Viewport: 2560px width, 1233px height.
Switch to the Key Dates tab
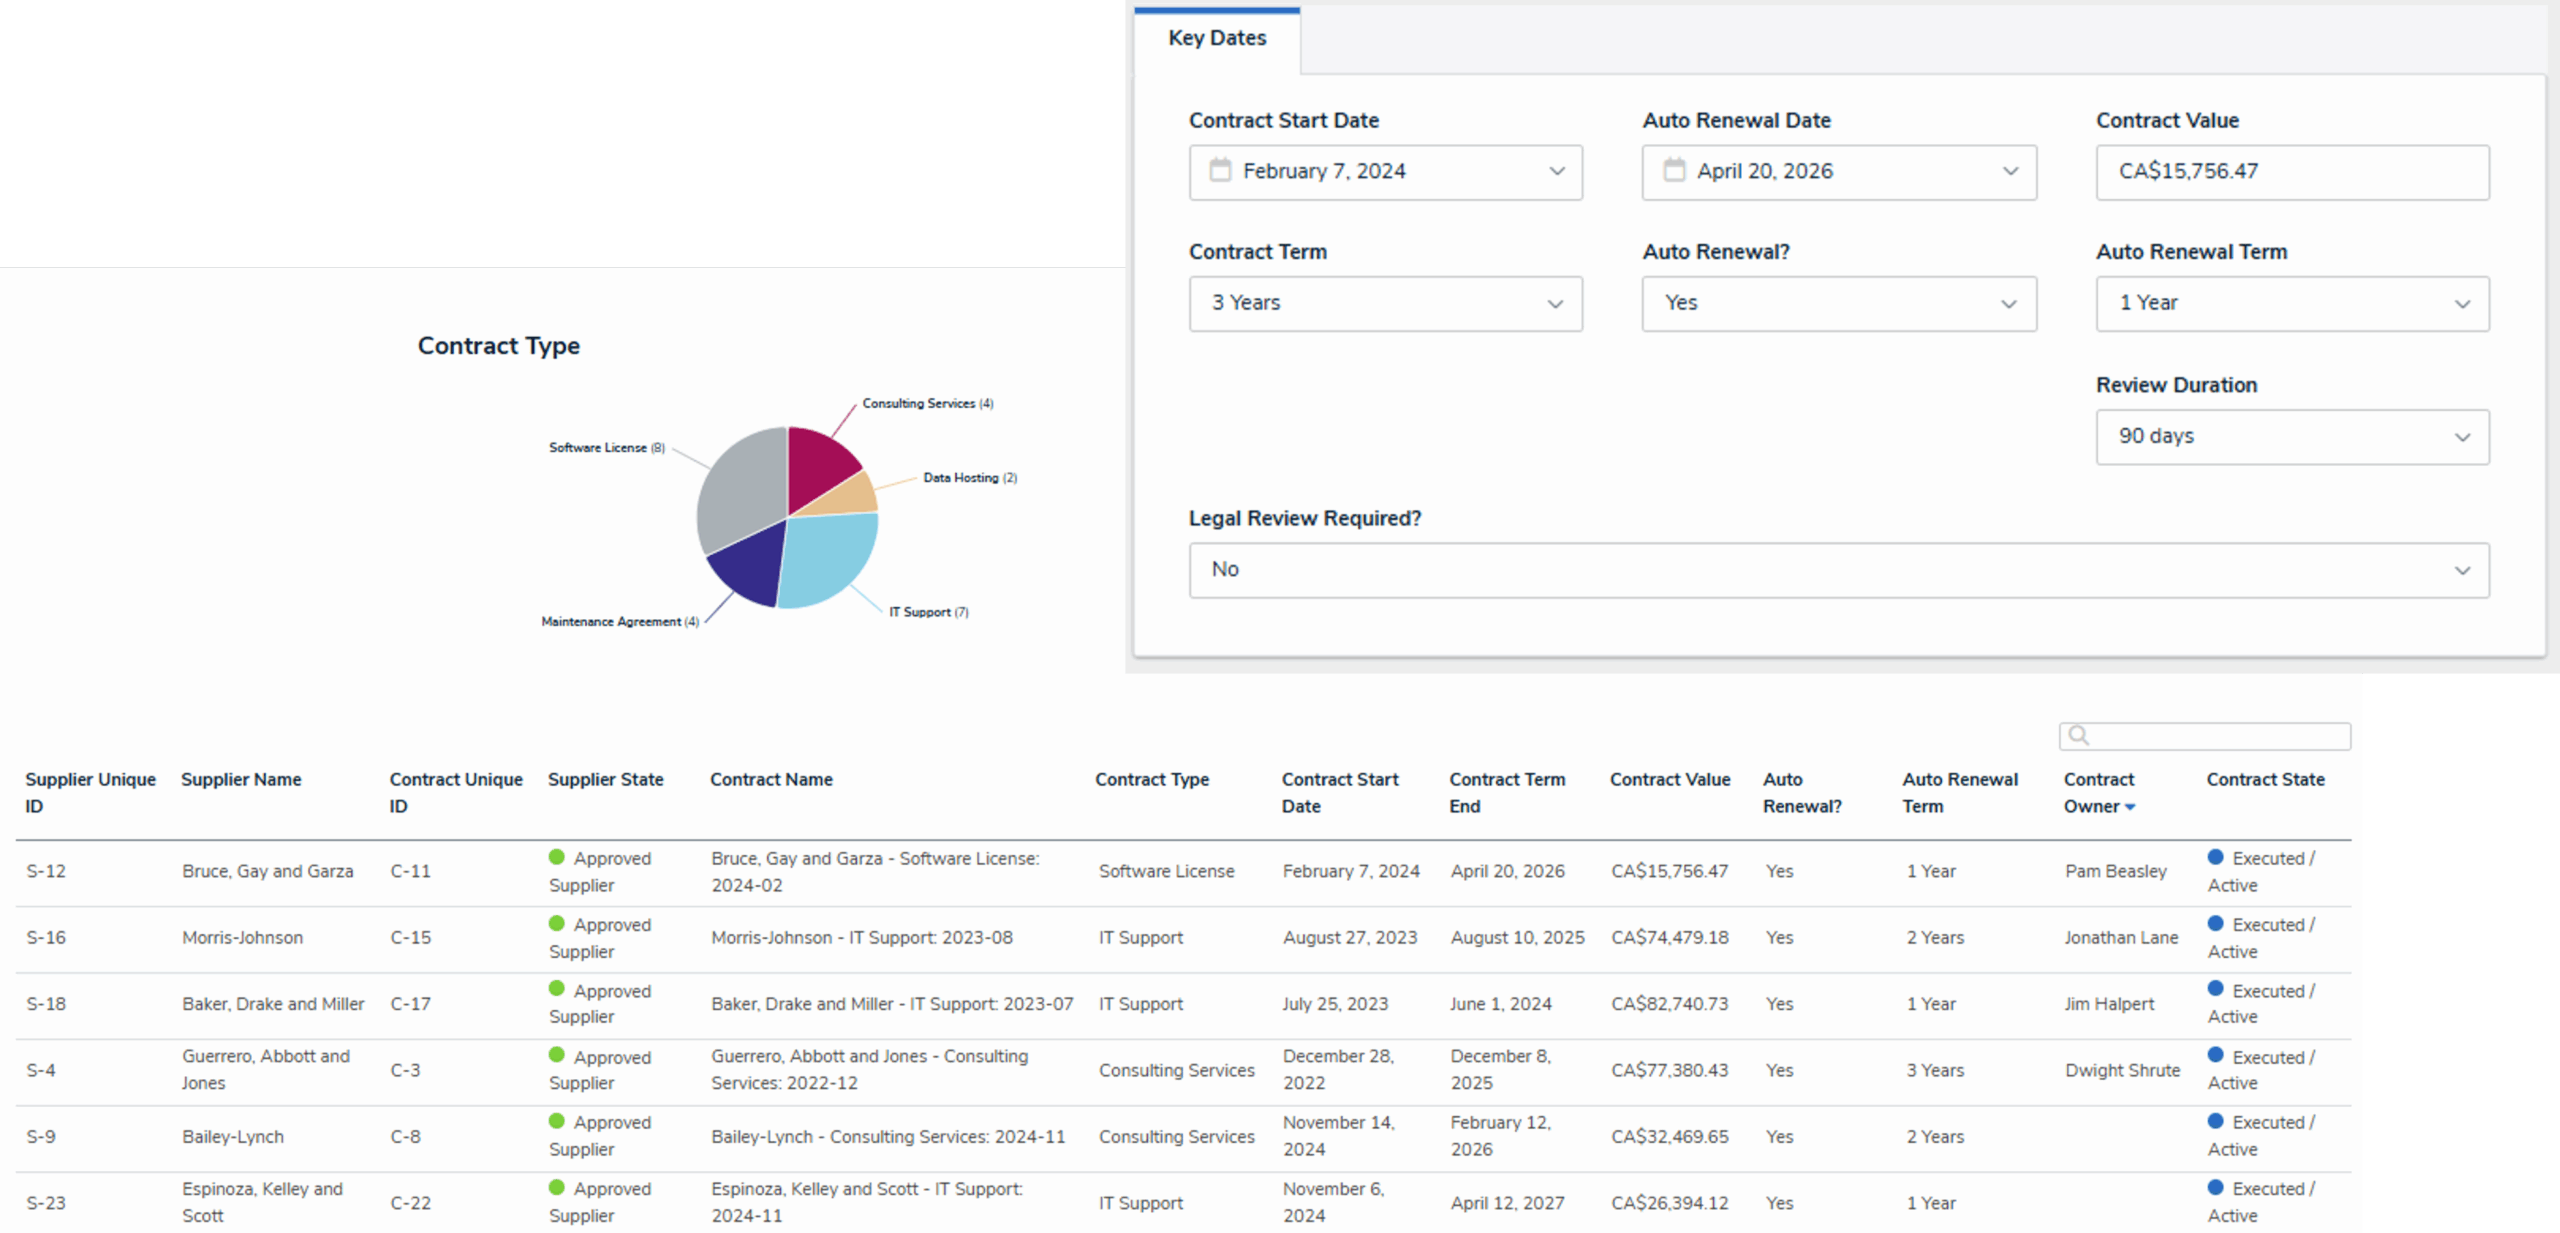click(1217, 38)
